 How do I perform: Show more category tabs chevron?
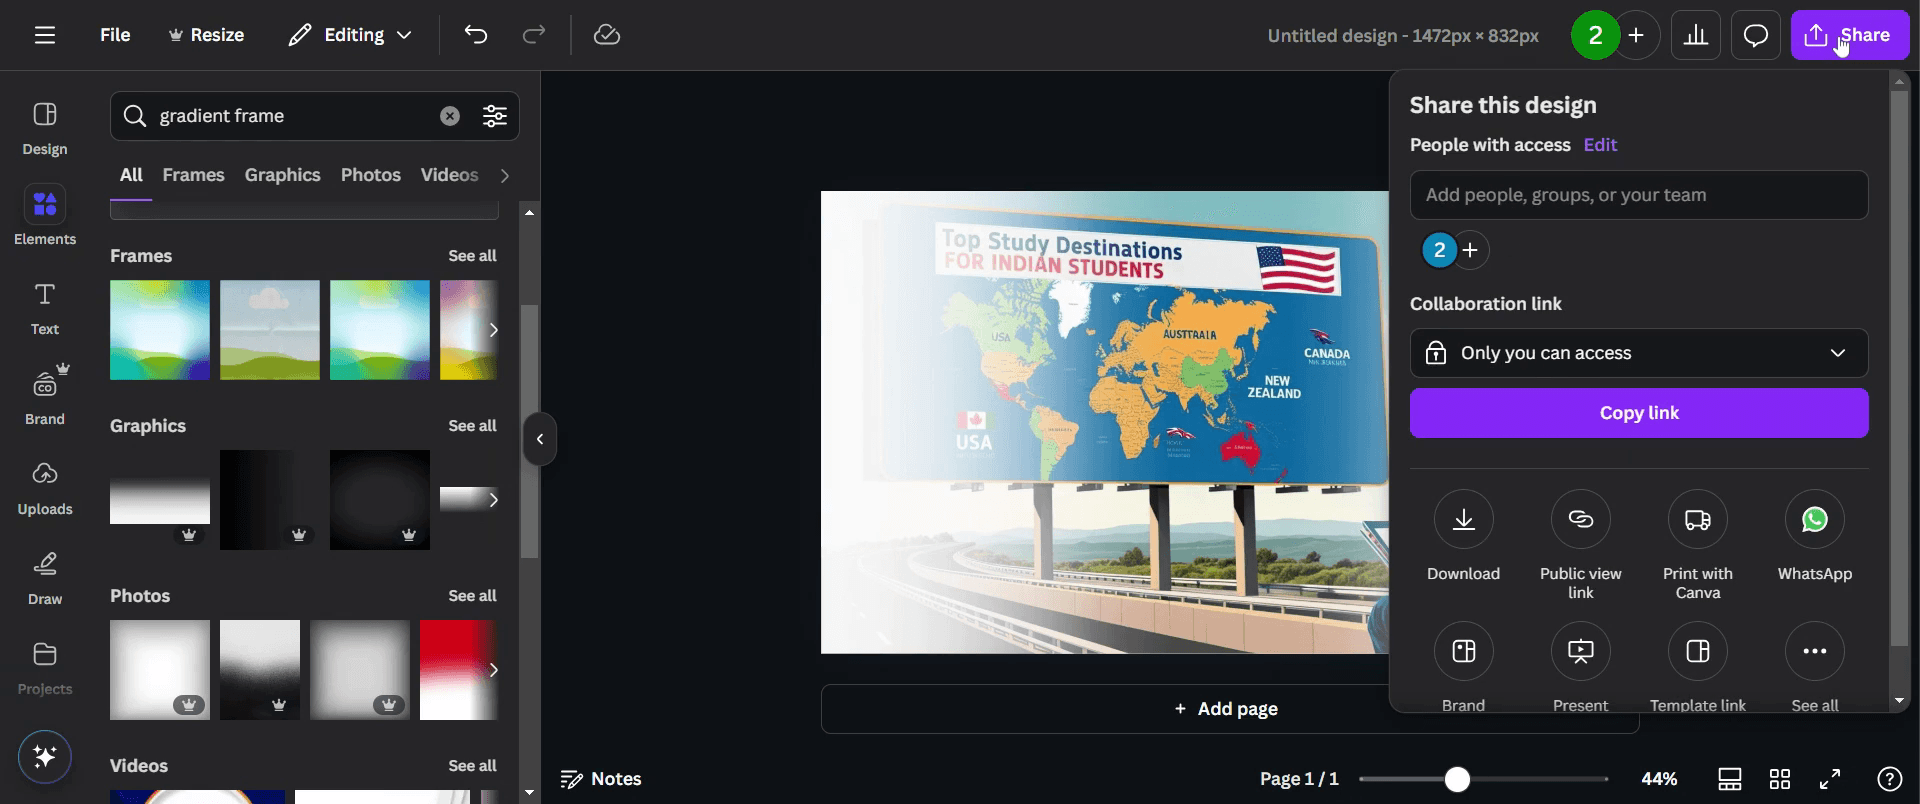pos(505,176)
